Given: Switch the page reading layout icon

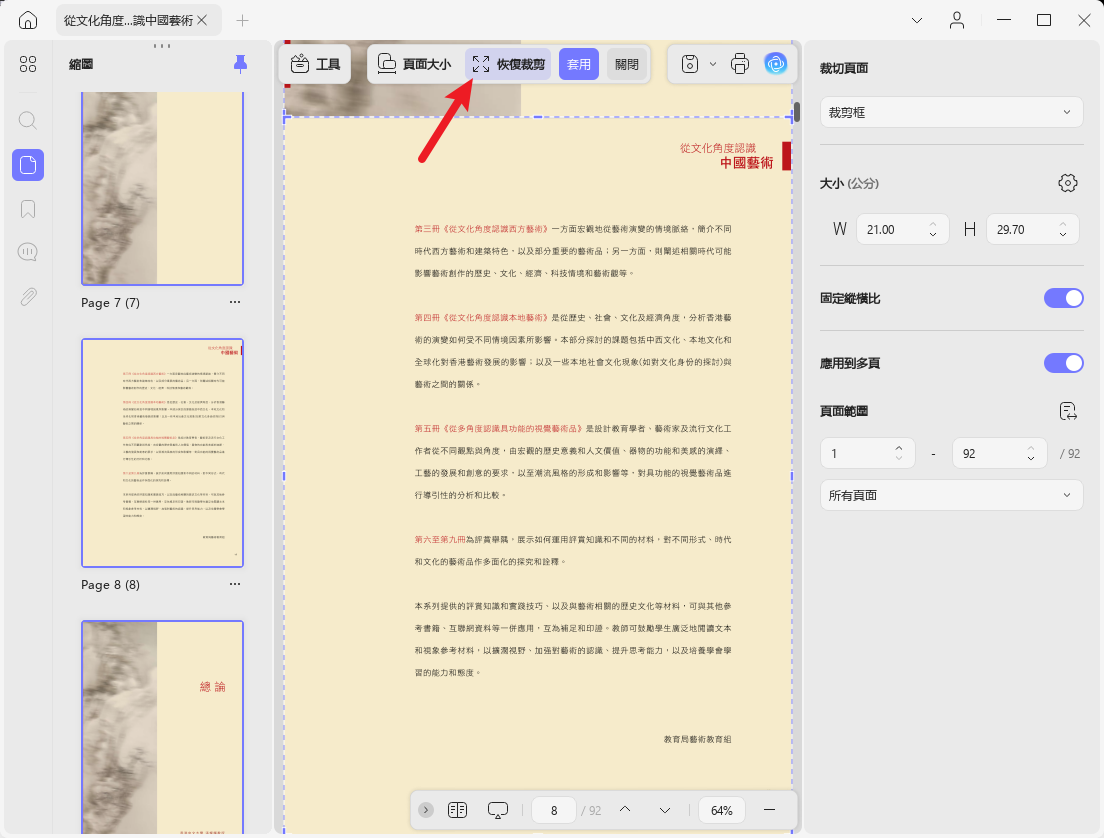Looking at the screenshot, I should click(458, 810).
